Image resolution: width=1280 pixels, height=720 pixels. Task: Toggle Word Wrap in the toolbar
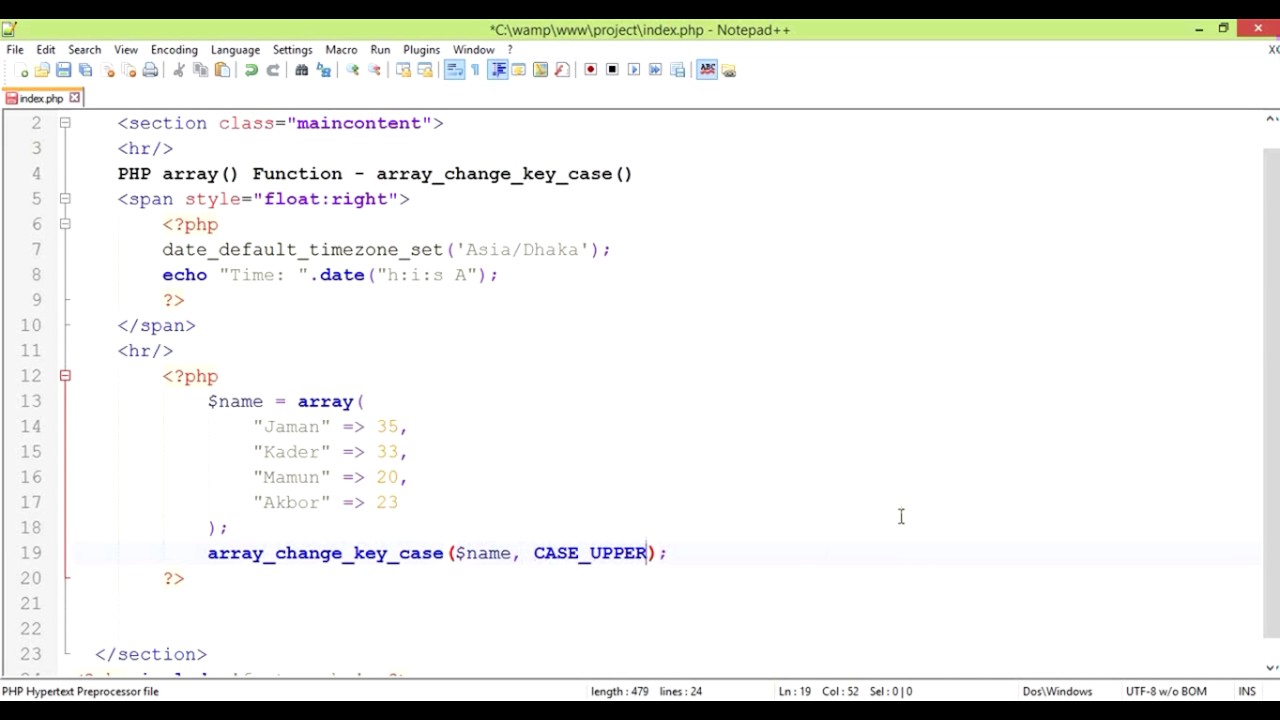[x=455, y=70]
